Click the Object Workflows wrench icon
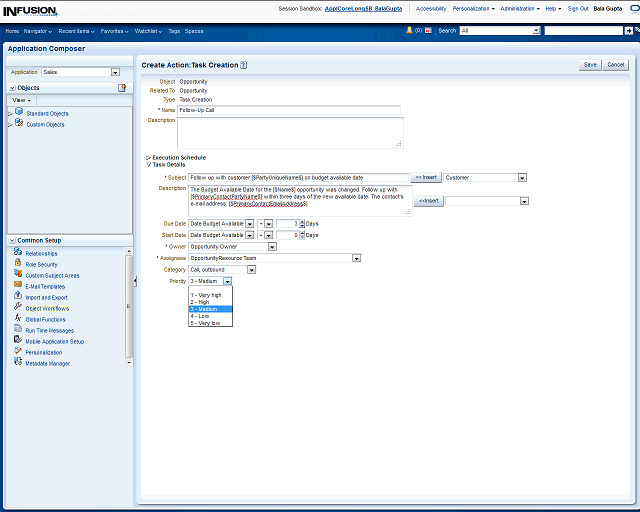Screen dimensions: 640x512 coord(18,308)
